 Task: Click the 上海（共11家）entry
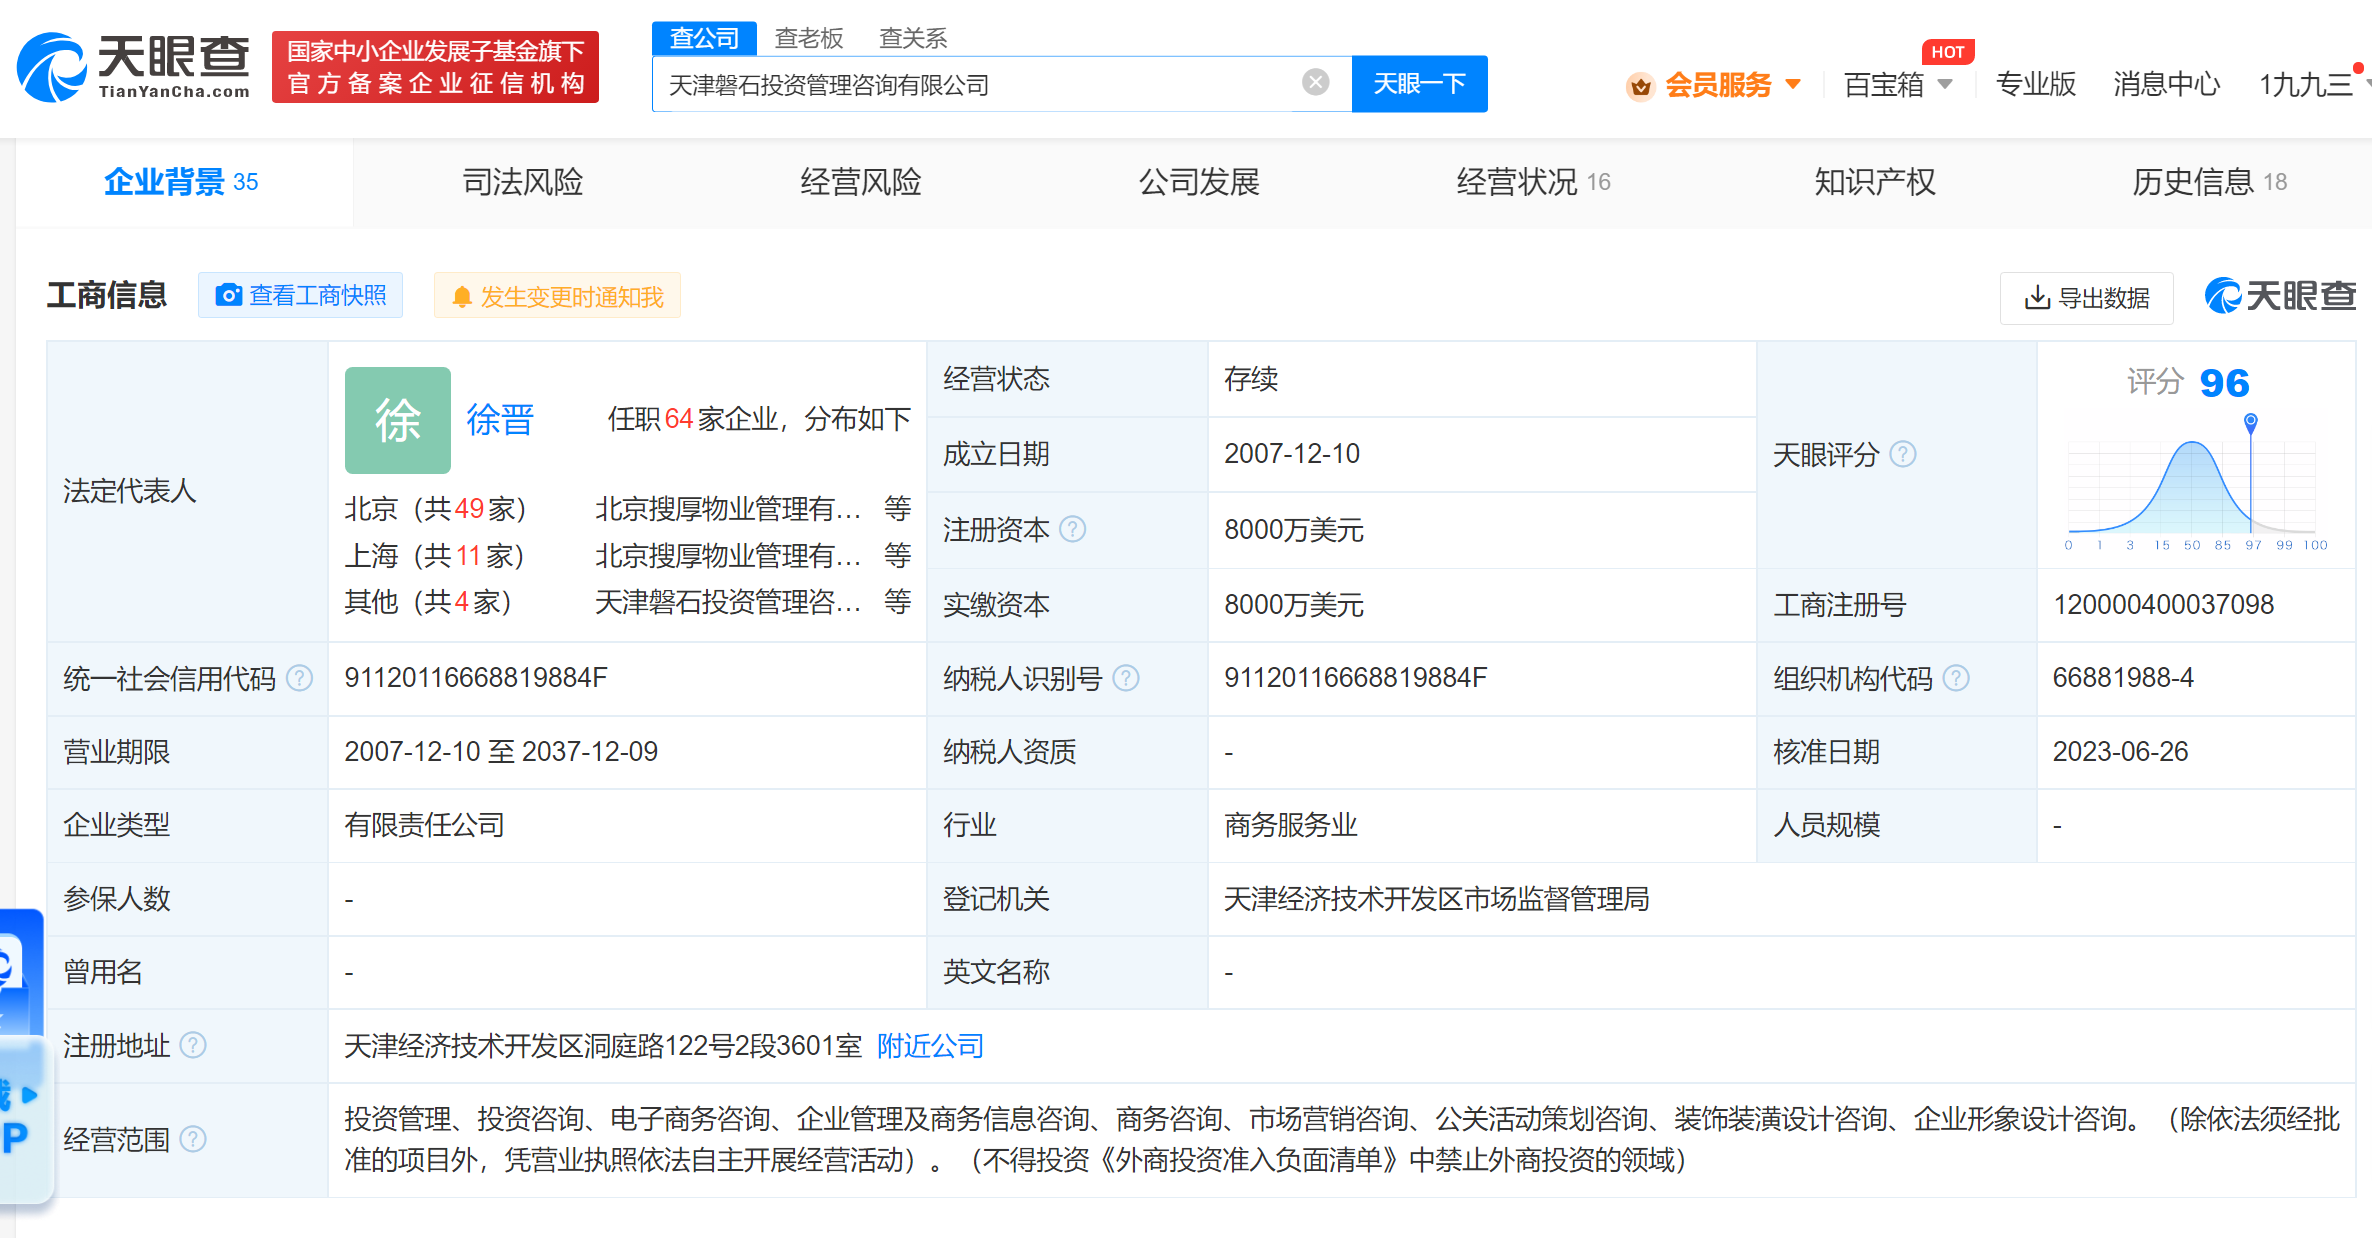(434, 556)
